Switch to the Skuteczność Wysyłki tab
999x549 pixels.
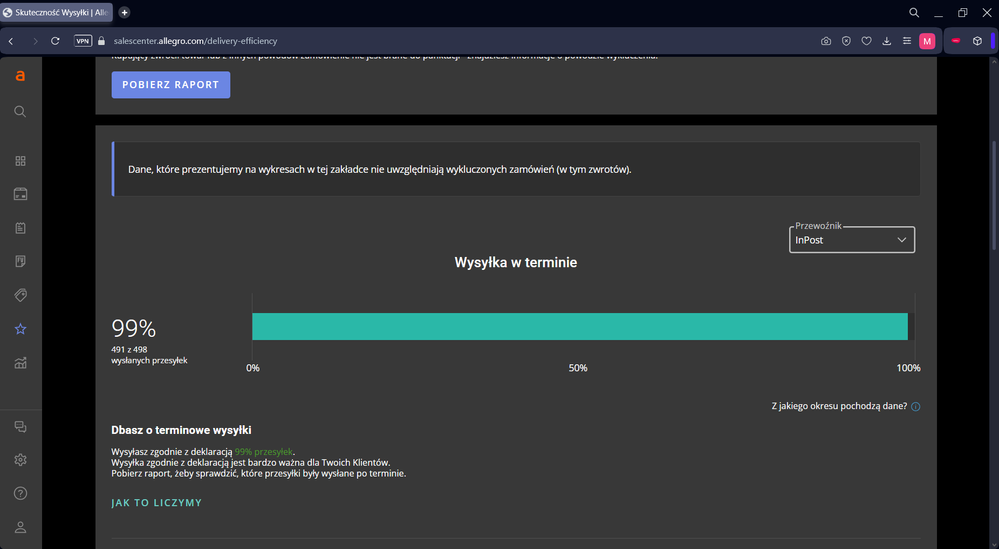(56, 13)
